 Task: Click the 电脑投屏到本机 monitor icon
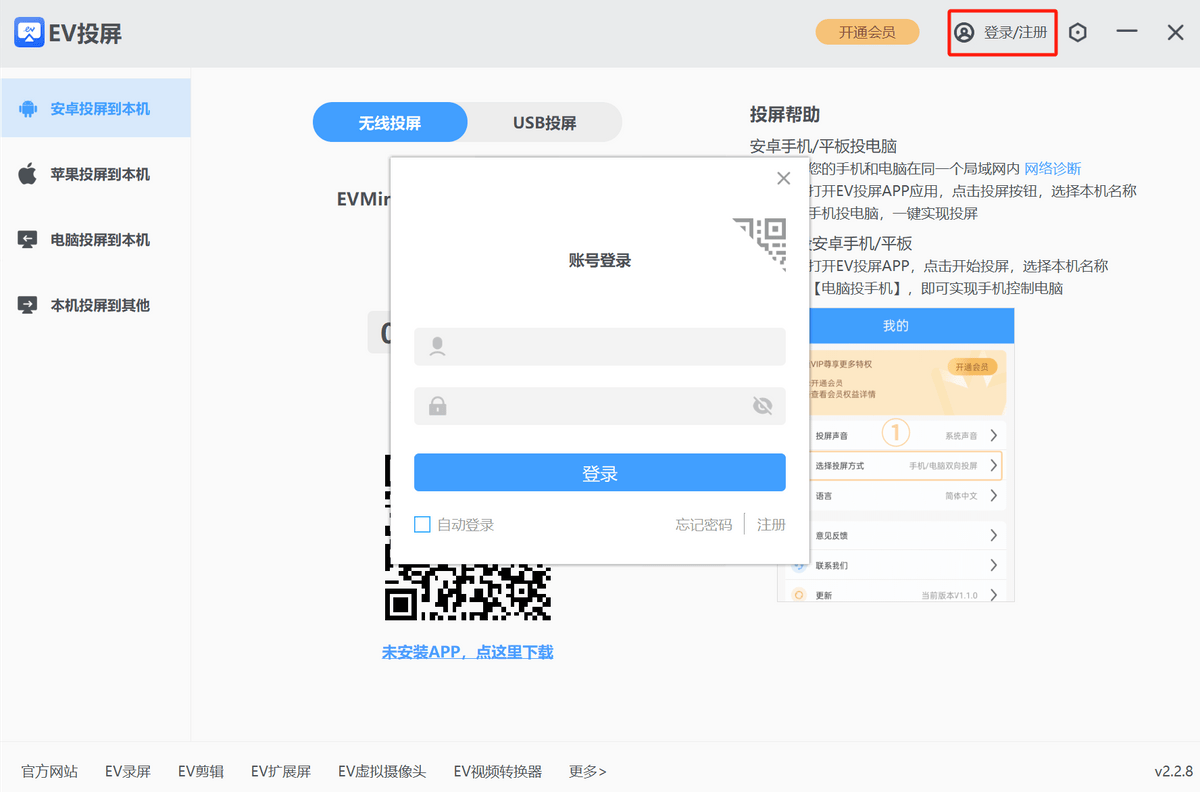tap(28, 240)
